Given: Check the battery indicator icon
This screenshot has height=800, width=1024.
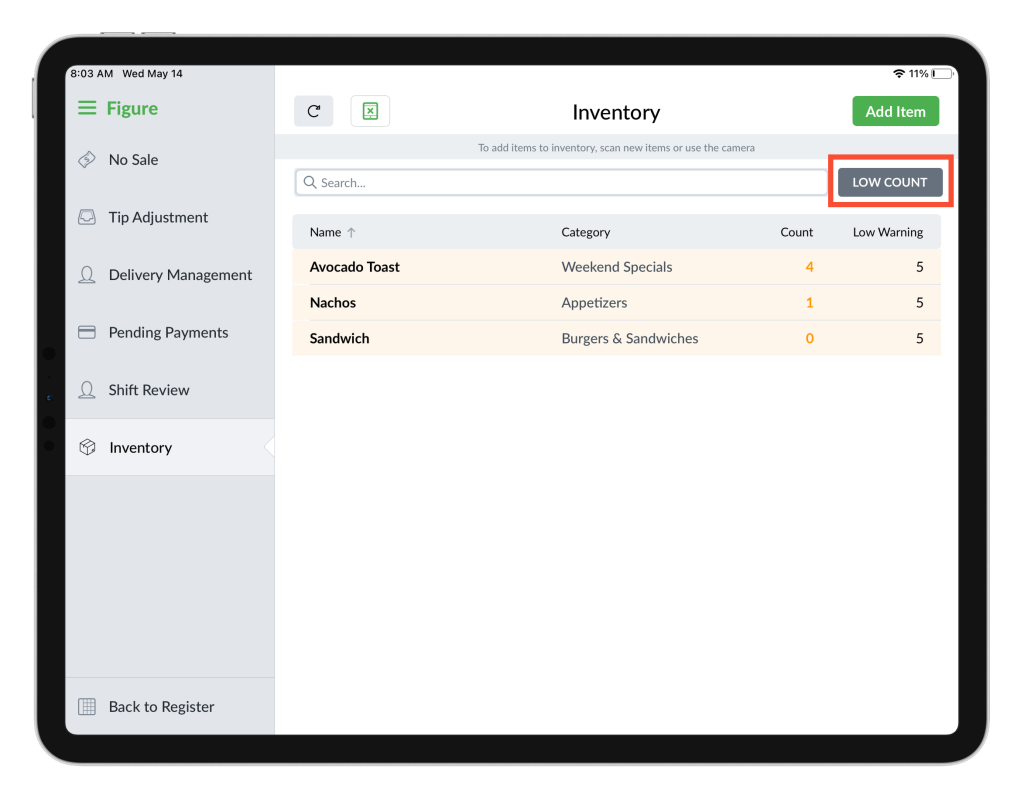Looking at the screenshot, I should tap(943, 74).
